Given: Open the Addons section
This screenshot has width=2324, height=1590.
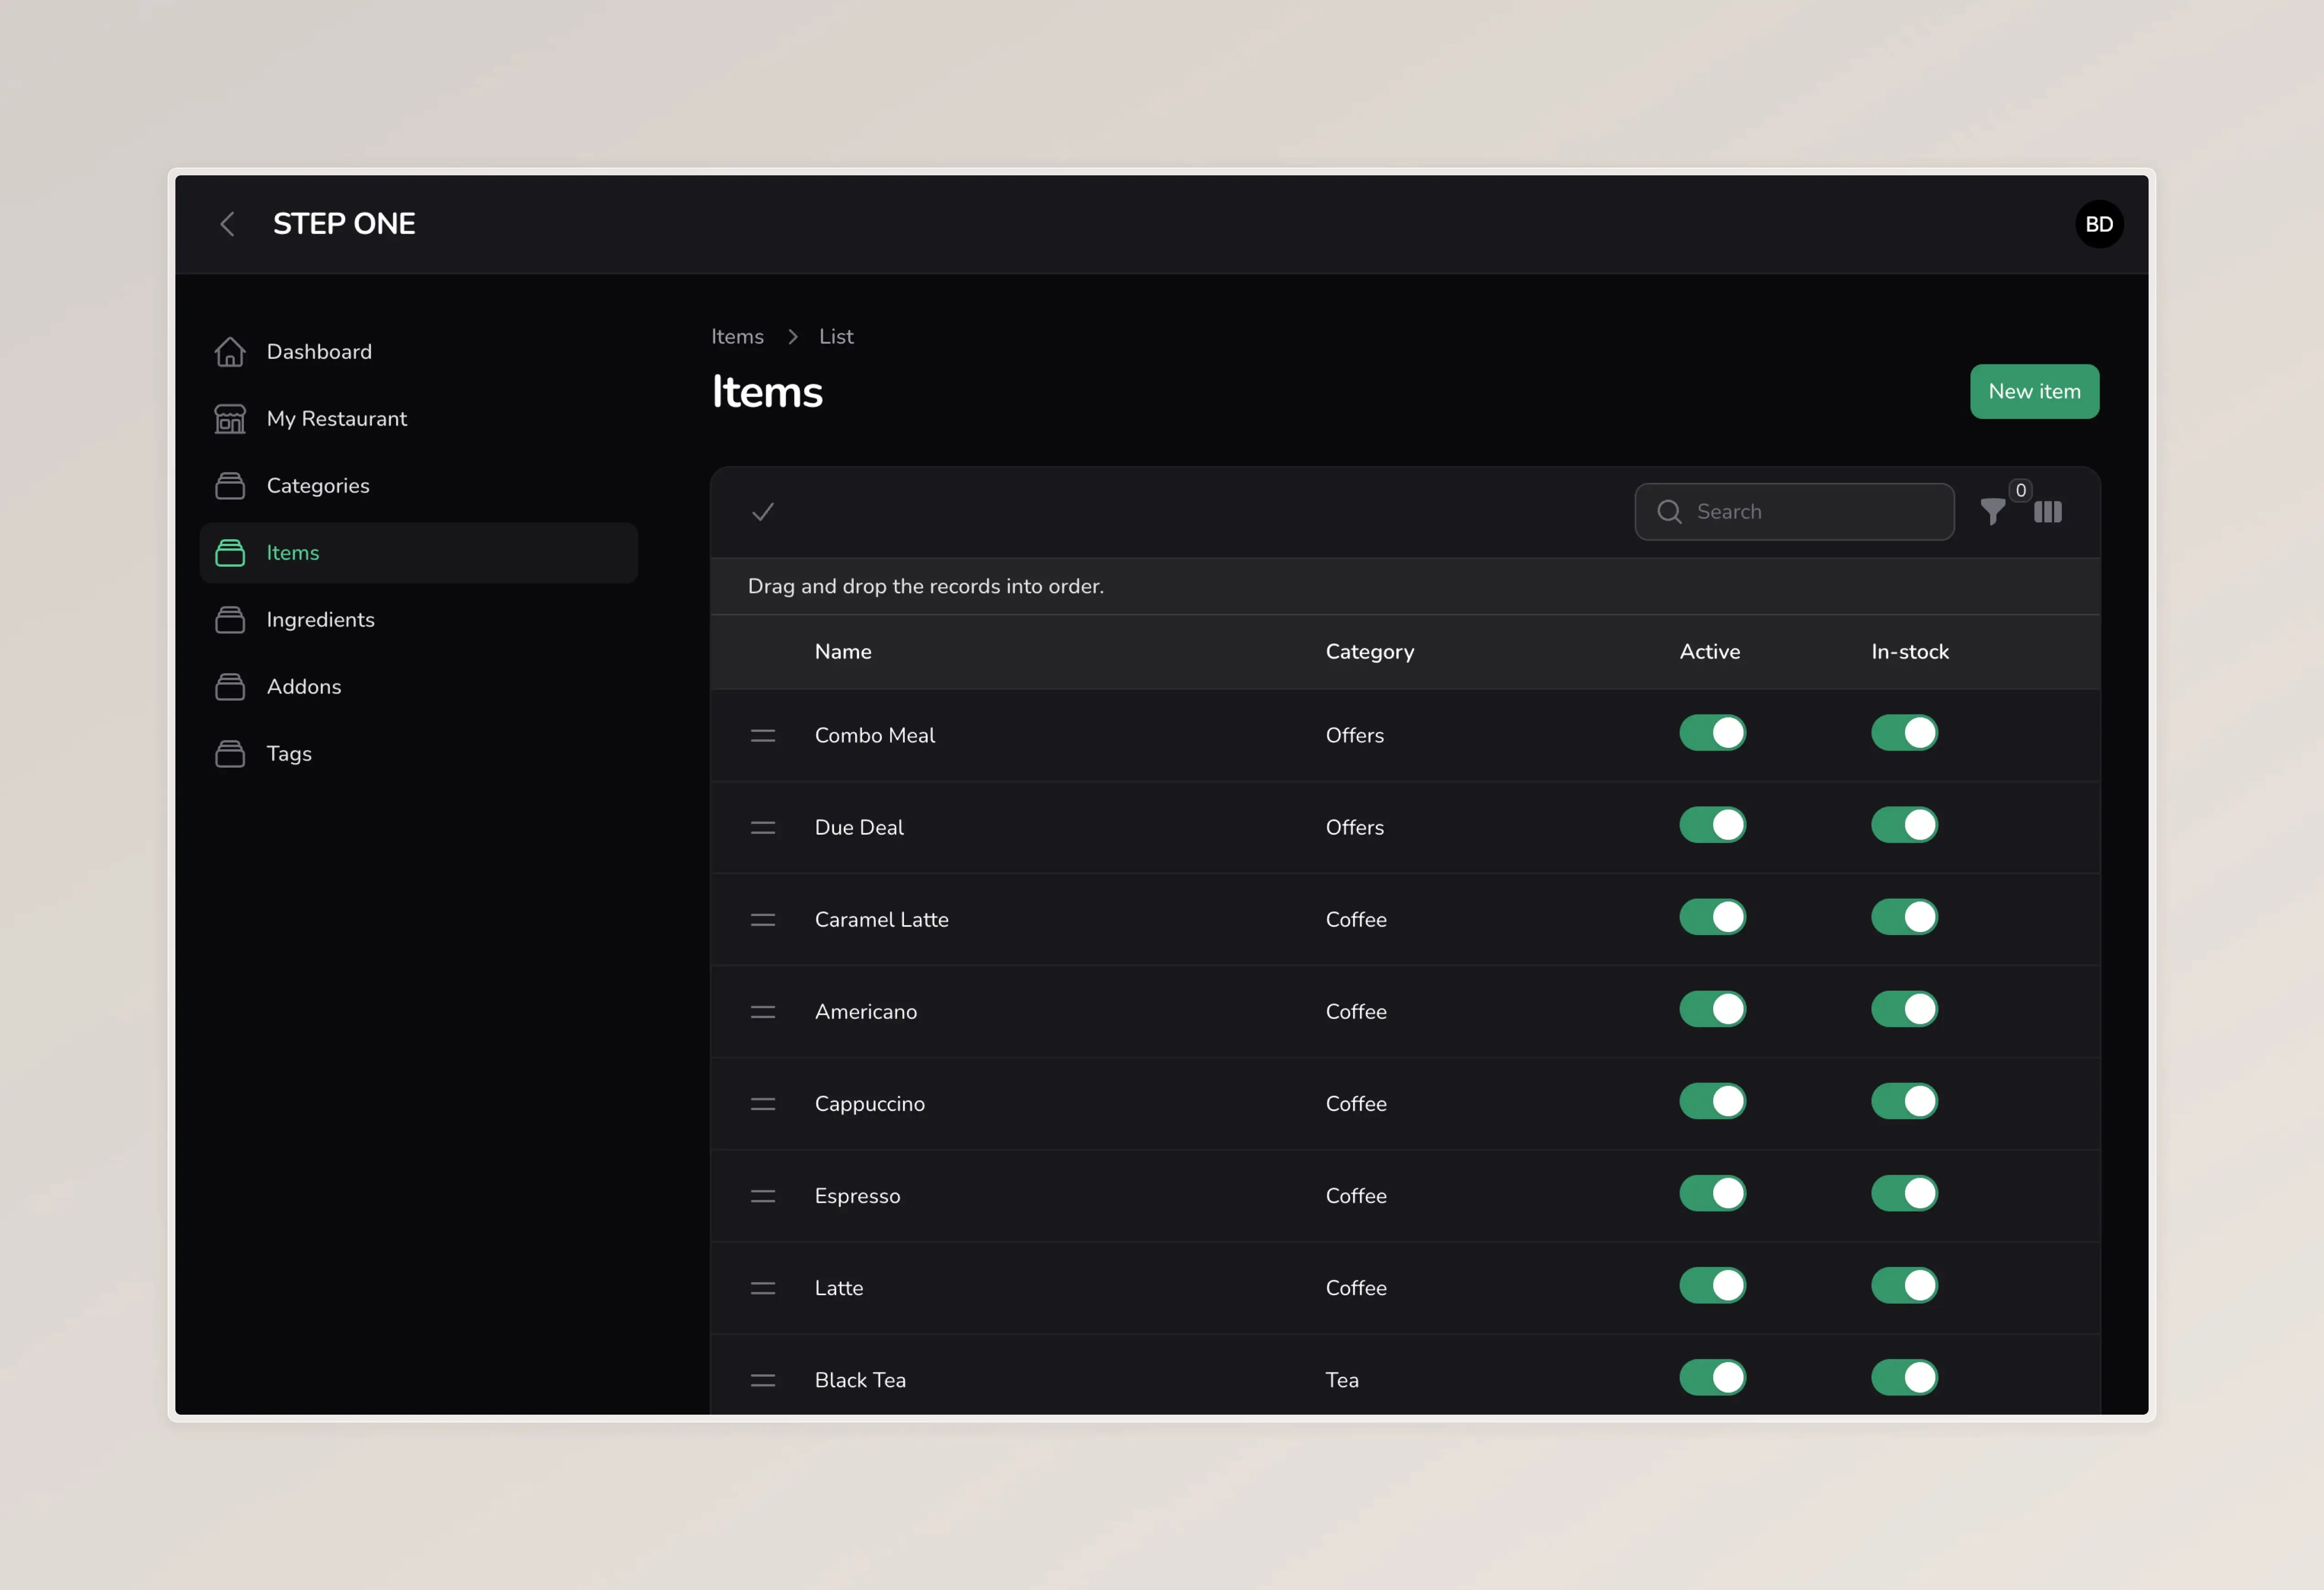Looking at the screenshot, I should coord(419,687).
